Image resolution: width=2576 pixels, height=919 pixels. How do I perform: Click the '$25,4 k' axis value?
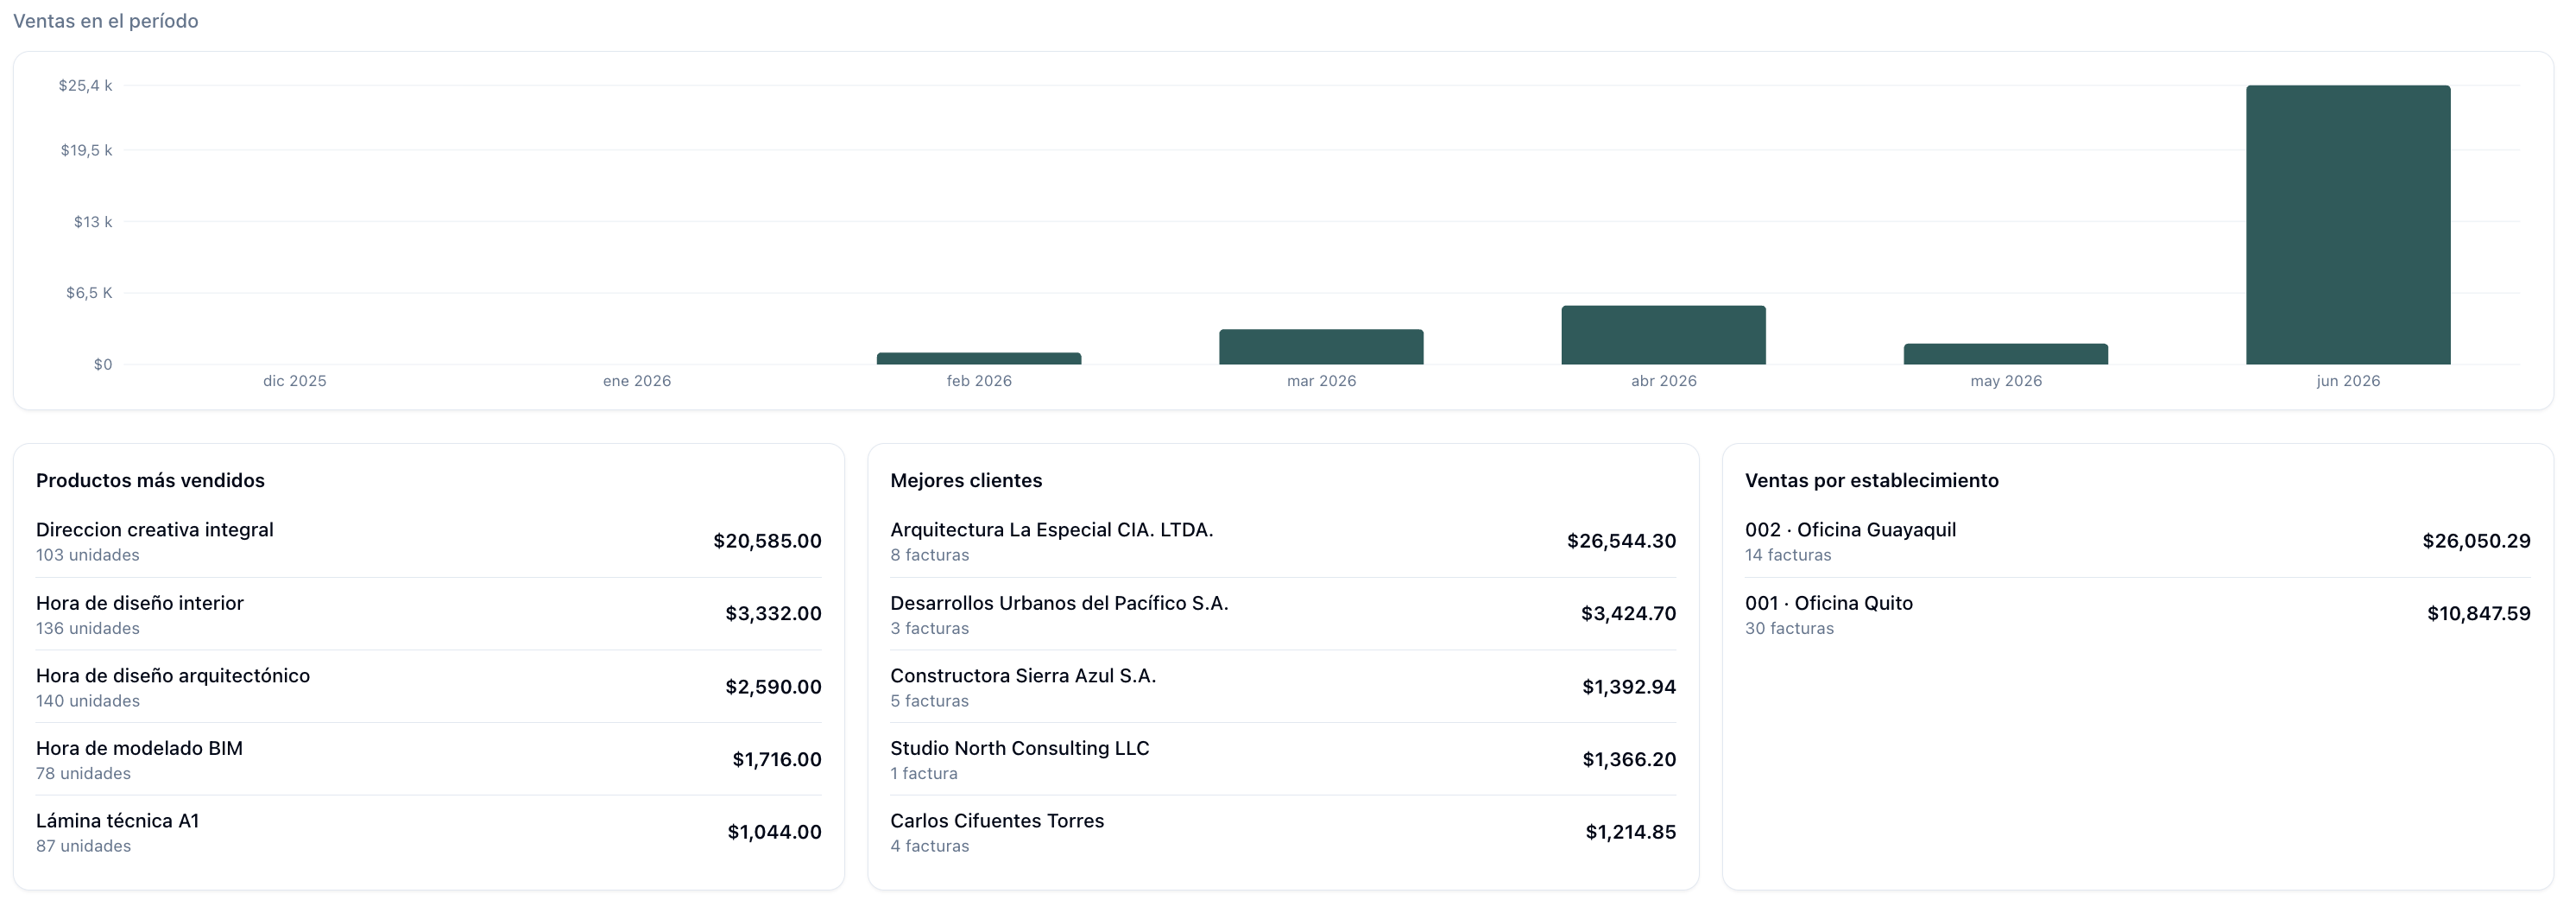86,86
